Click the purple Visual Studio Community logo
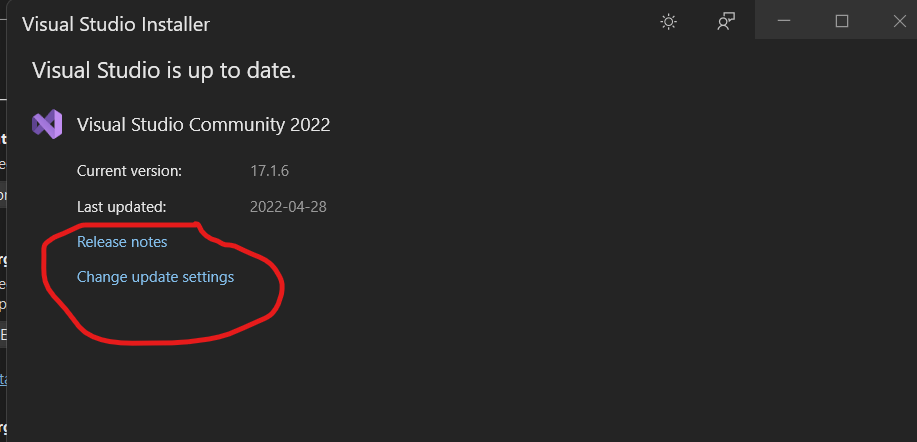The image size is (917, 442). 47,124
